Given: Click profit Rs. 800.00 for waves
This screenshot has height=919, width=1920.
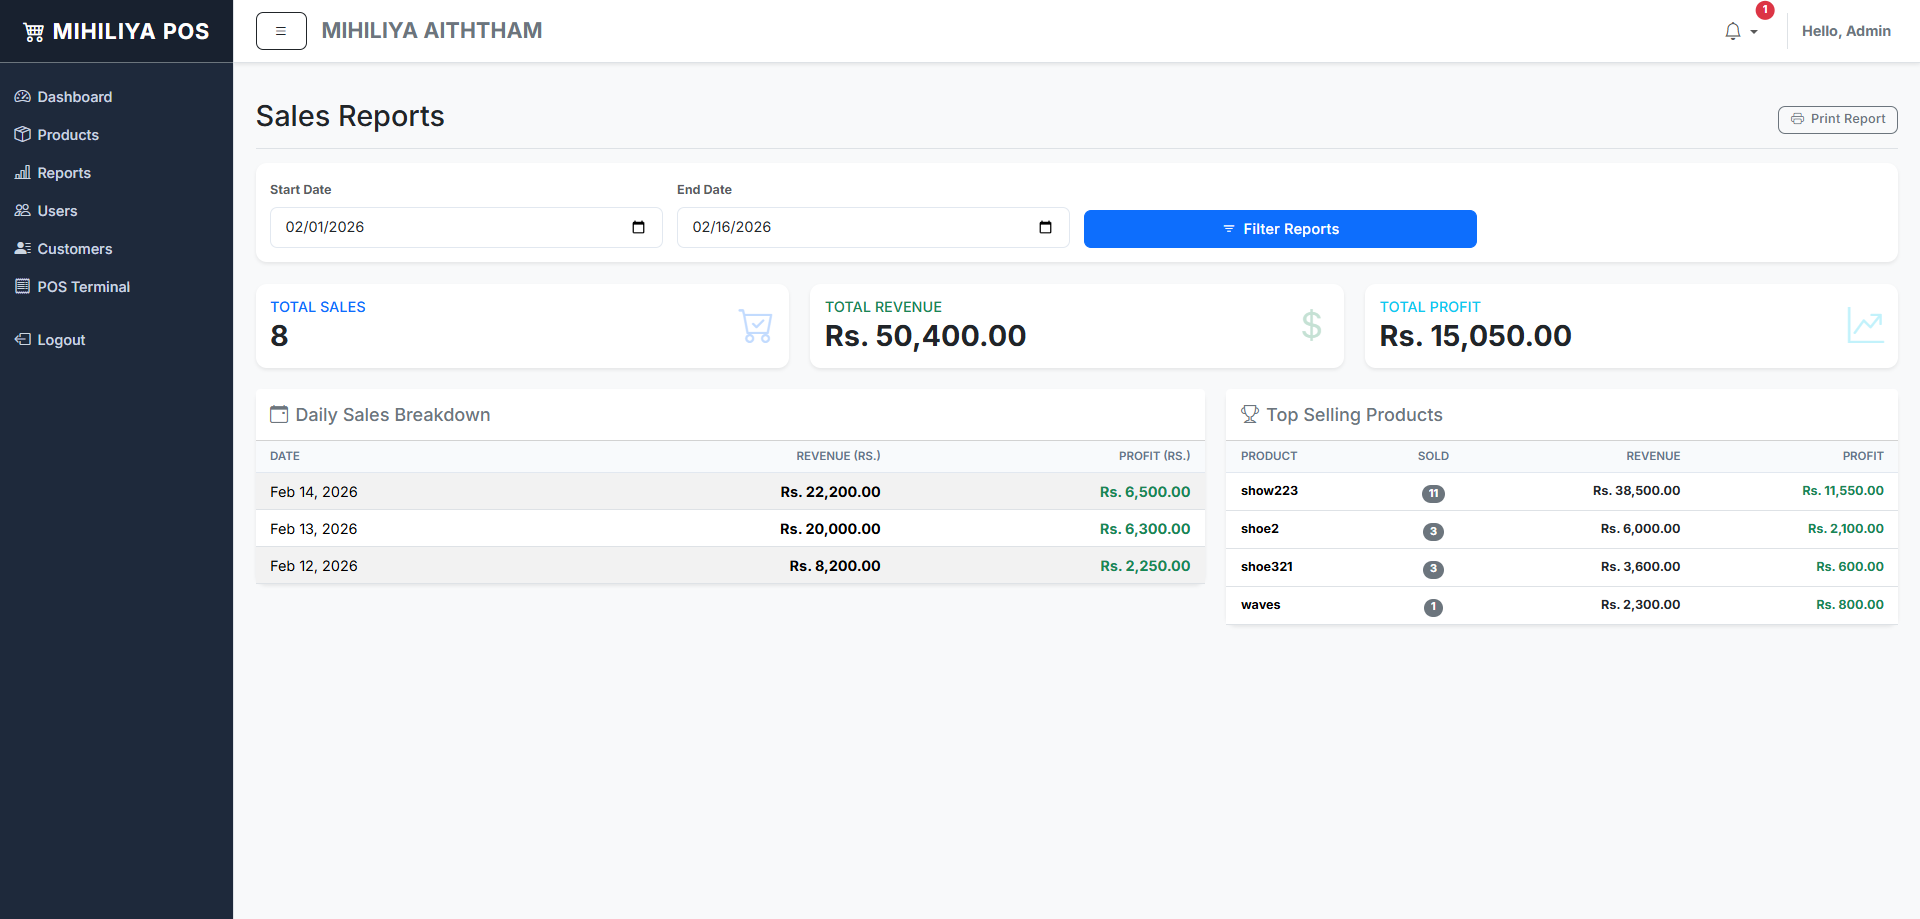Looking at the screenshot, I should tap(1850, 605).
